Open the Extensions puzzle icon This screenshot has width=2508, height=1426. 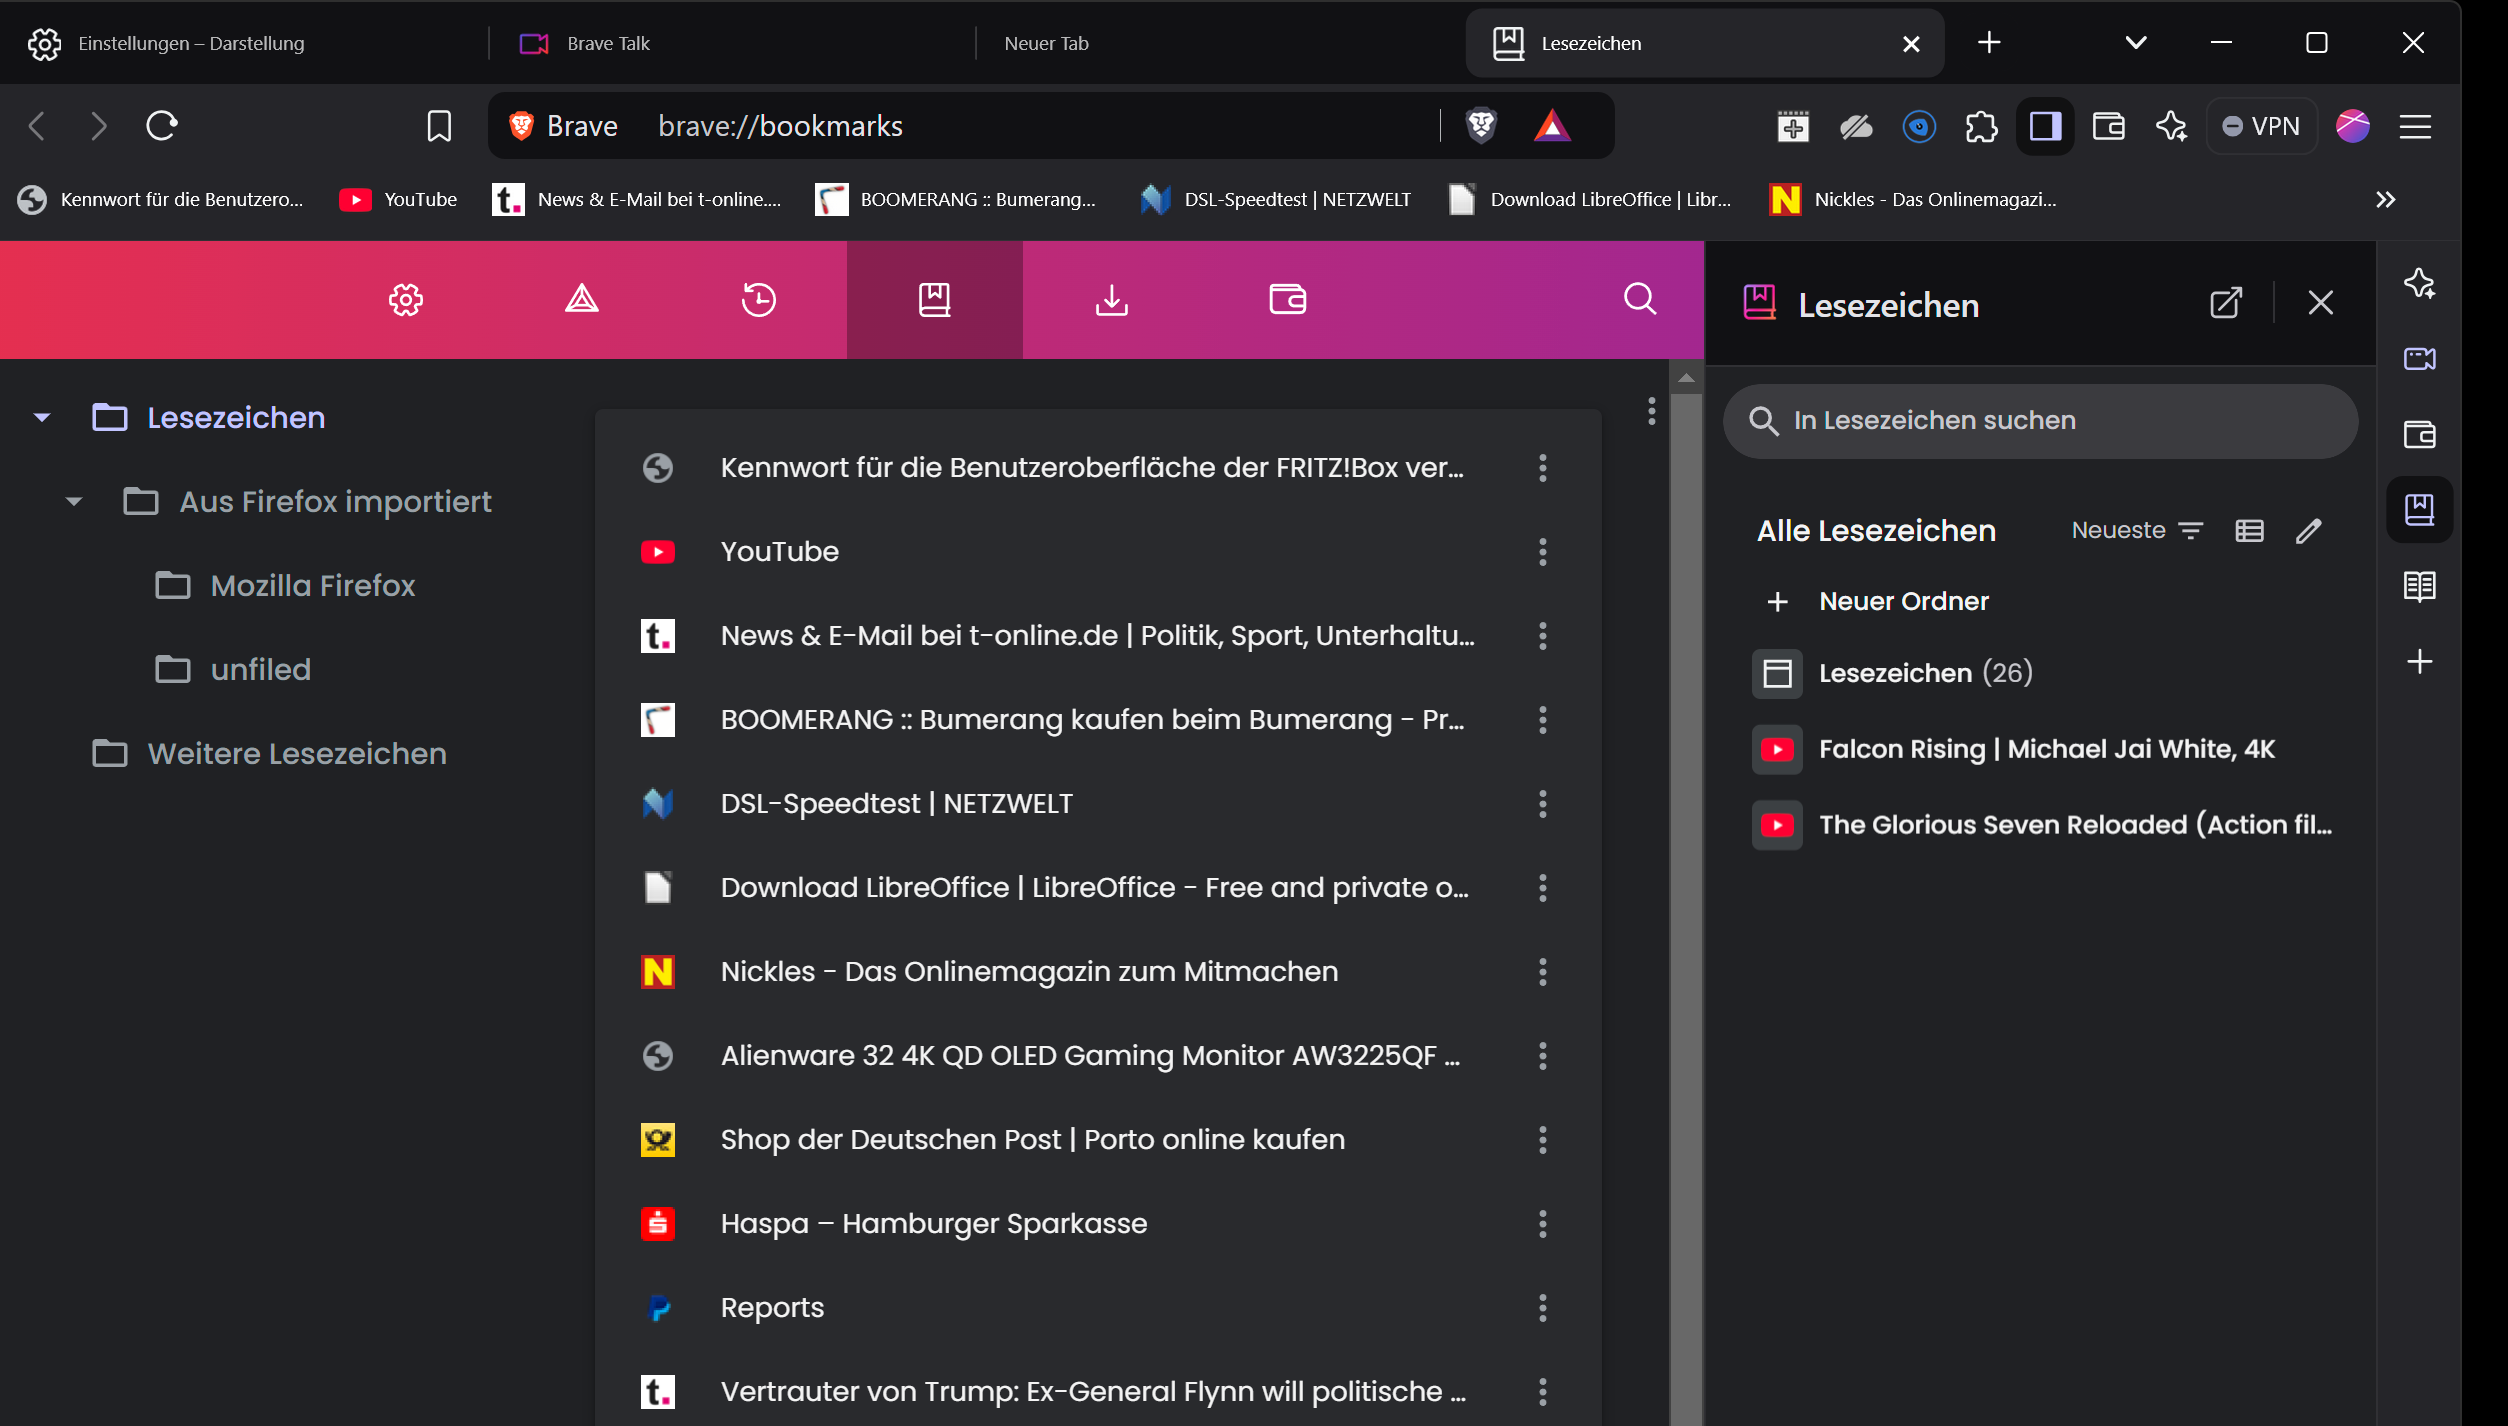(x=1981, y=127)
